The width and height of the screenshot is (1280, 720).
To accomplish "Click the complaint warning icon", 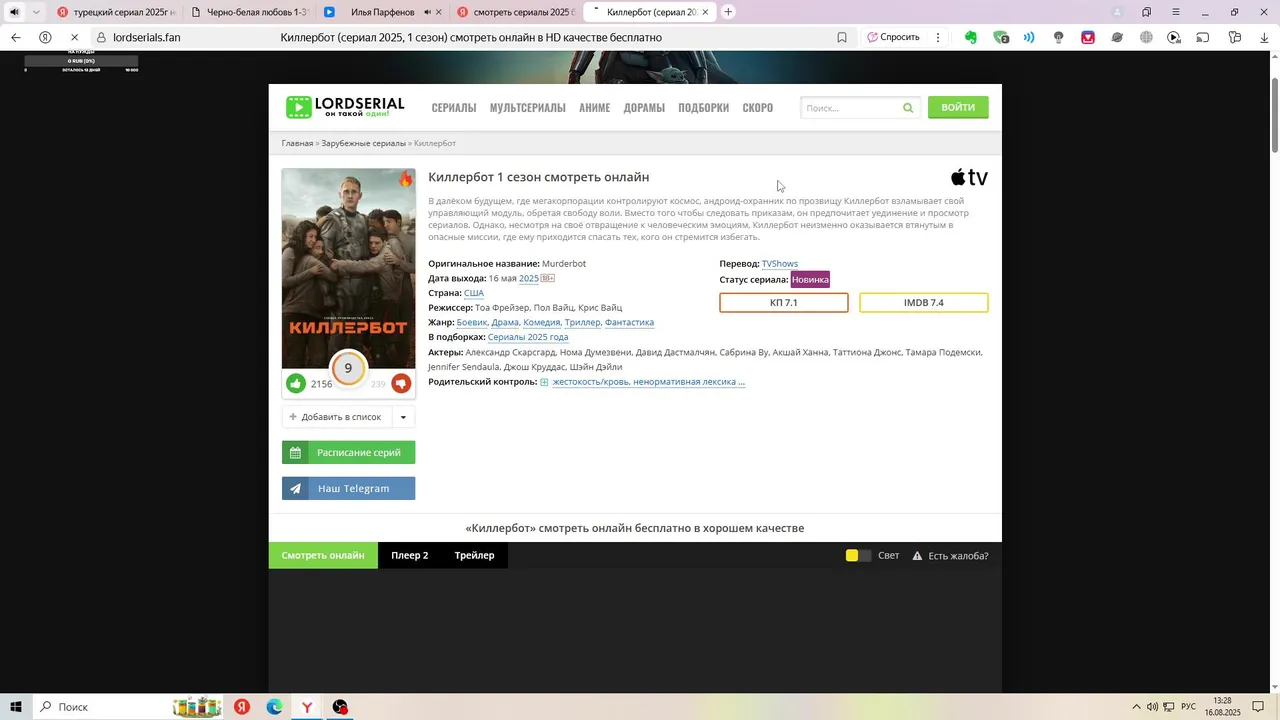I will click(917, 556).
